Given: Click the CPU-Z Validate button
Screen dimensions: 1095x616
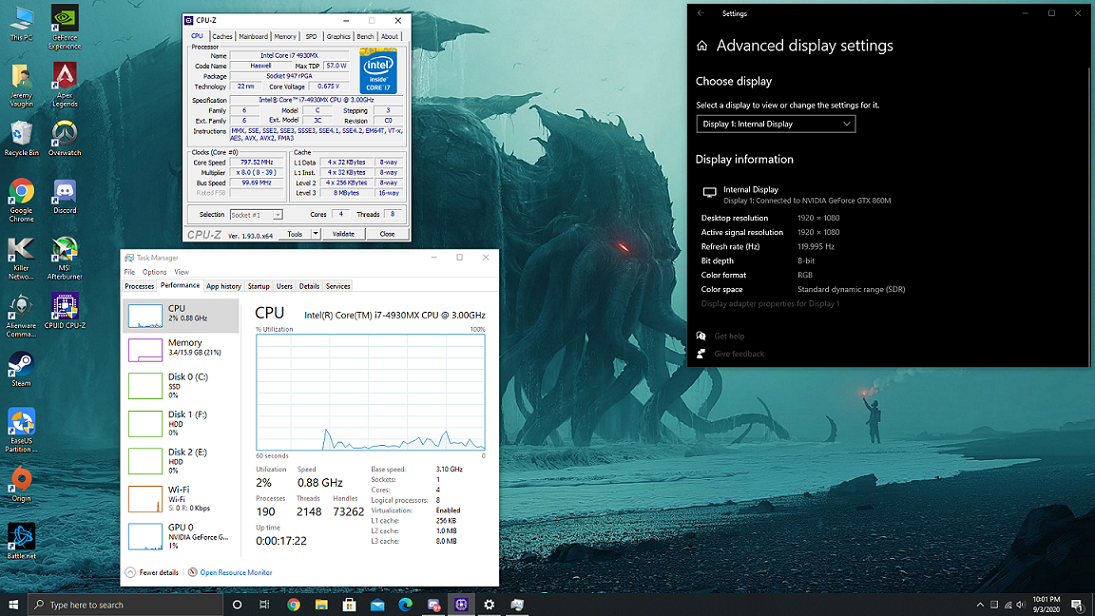Looking at the screenshot, I should tap(344, 234).
